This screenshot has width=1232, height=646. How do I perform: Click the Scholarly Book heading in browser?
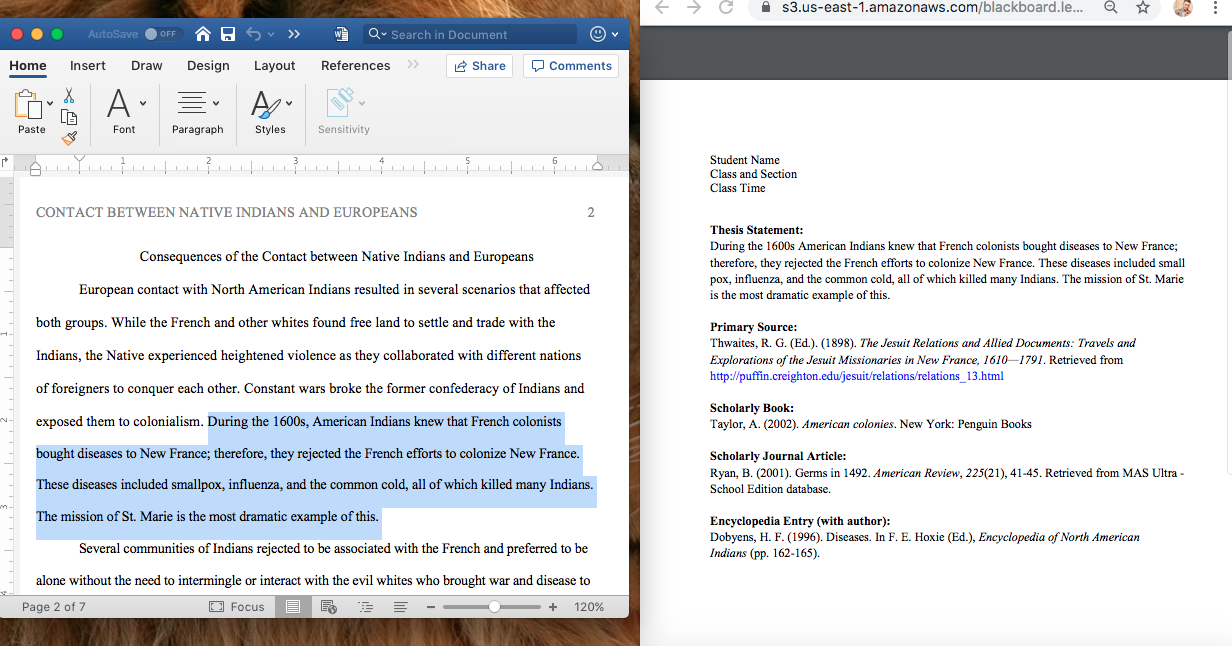click(752, 408)
